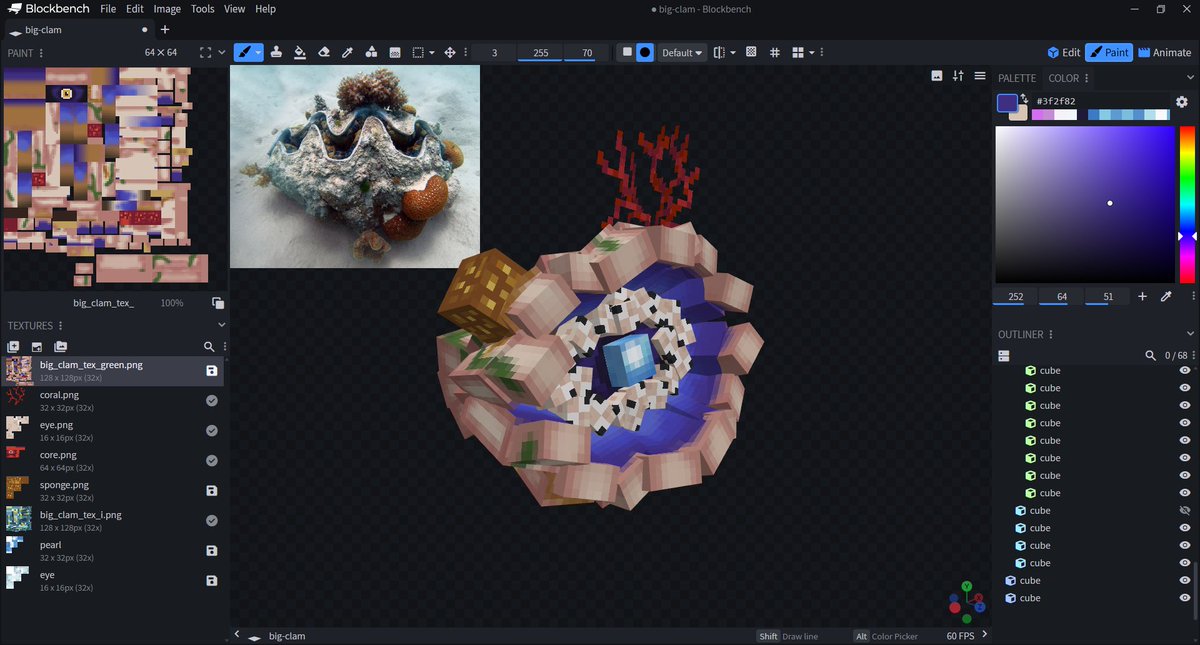This screenshot has height=645, width=1200.
Task: Select the Copy Brush stamp tool
Action: coord(275,52)
